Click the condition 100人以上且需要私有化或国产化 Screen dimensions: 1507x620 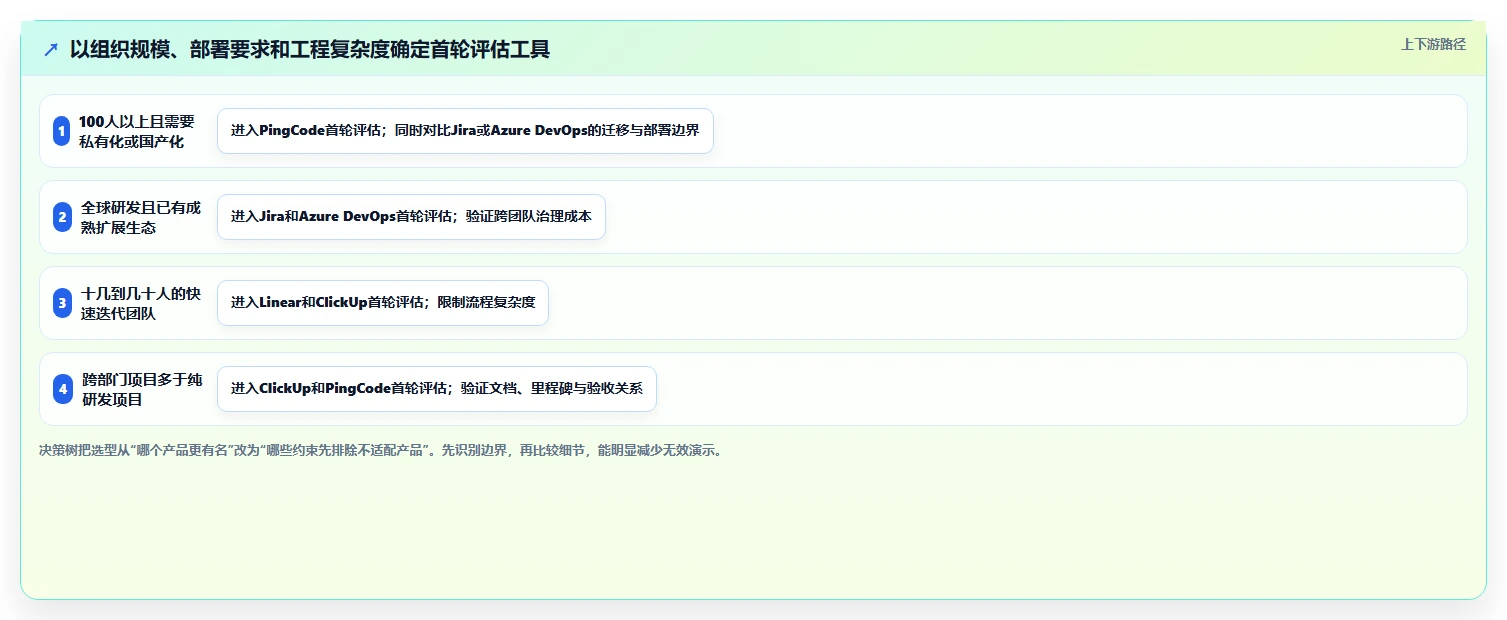pyautogui.click(x=137, y=131)
